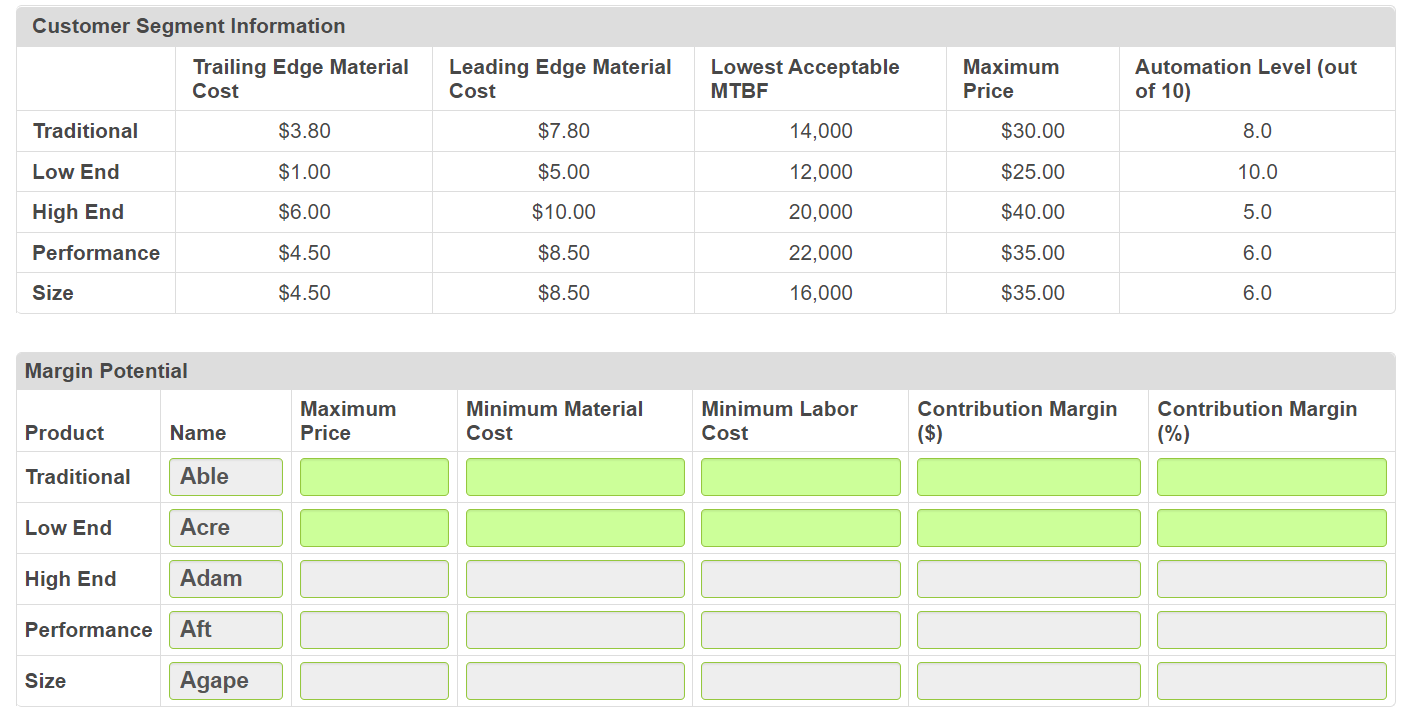This screenshot has height=716, width=1408.
Task: Click the Minimum Labor Cost field for Acre
Action: tap(800, 527)
